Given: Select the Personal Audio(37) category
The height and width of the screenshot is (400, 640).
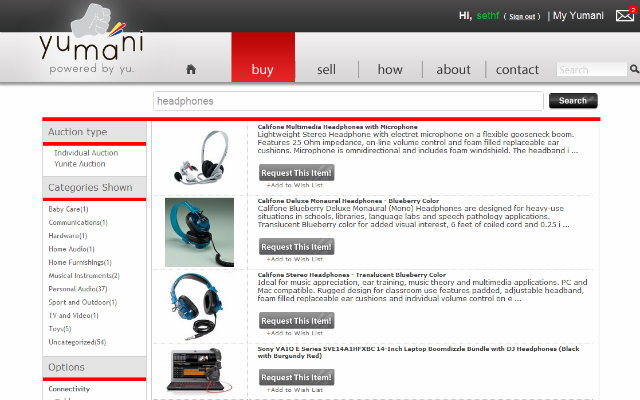Looking at the screenshot, I should 78,288.
